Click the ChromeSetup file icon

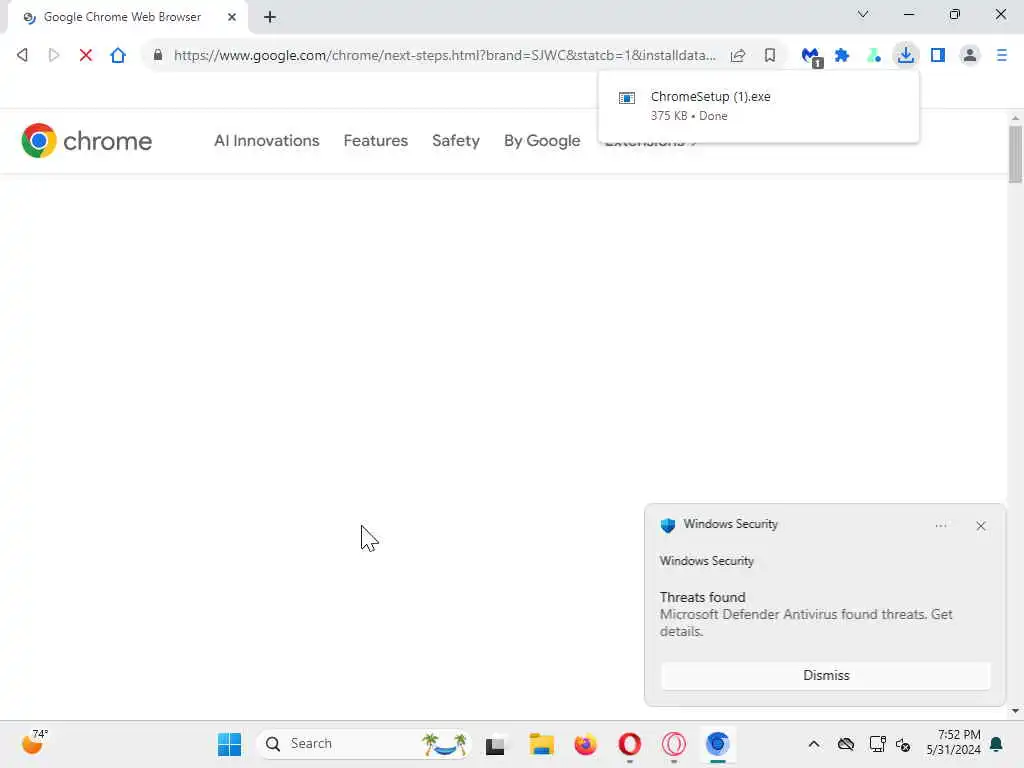pyautogui.click(x=627, y=98)
